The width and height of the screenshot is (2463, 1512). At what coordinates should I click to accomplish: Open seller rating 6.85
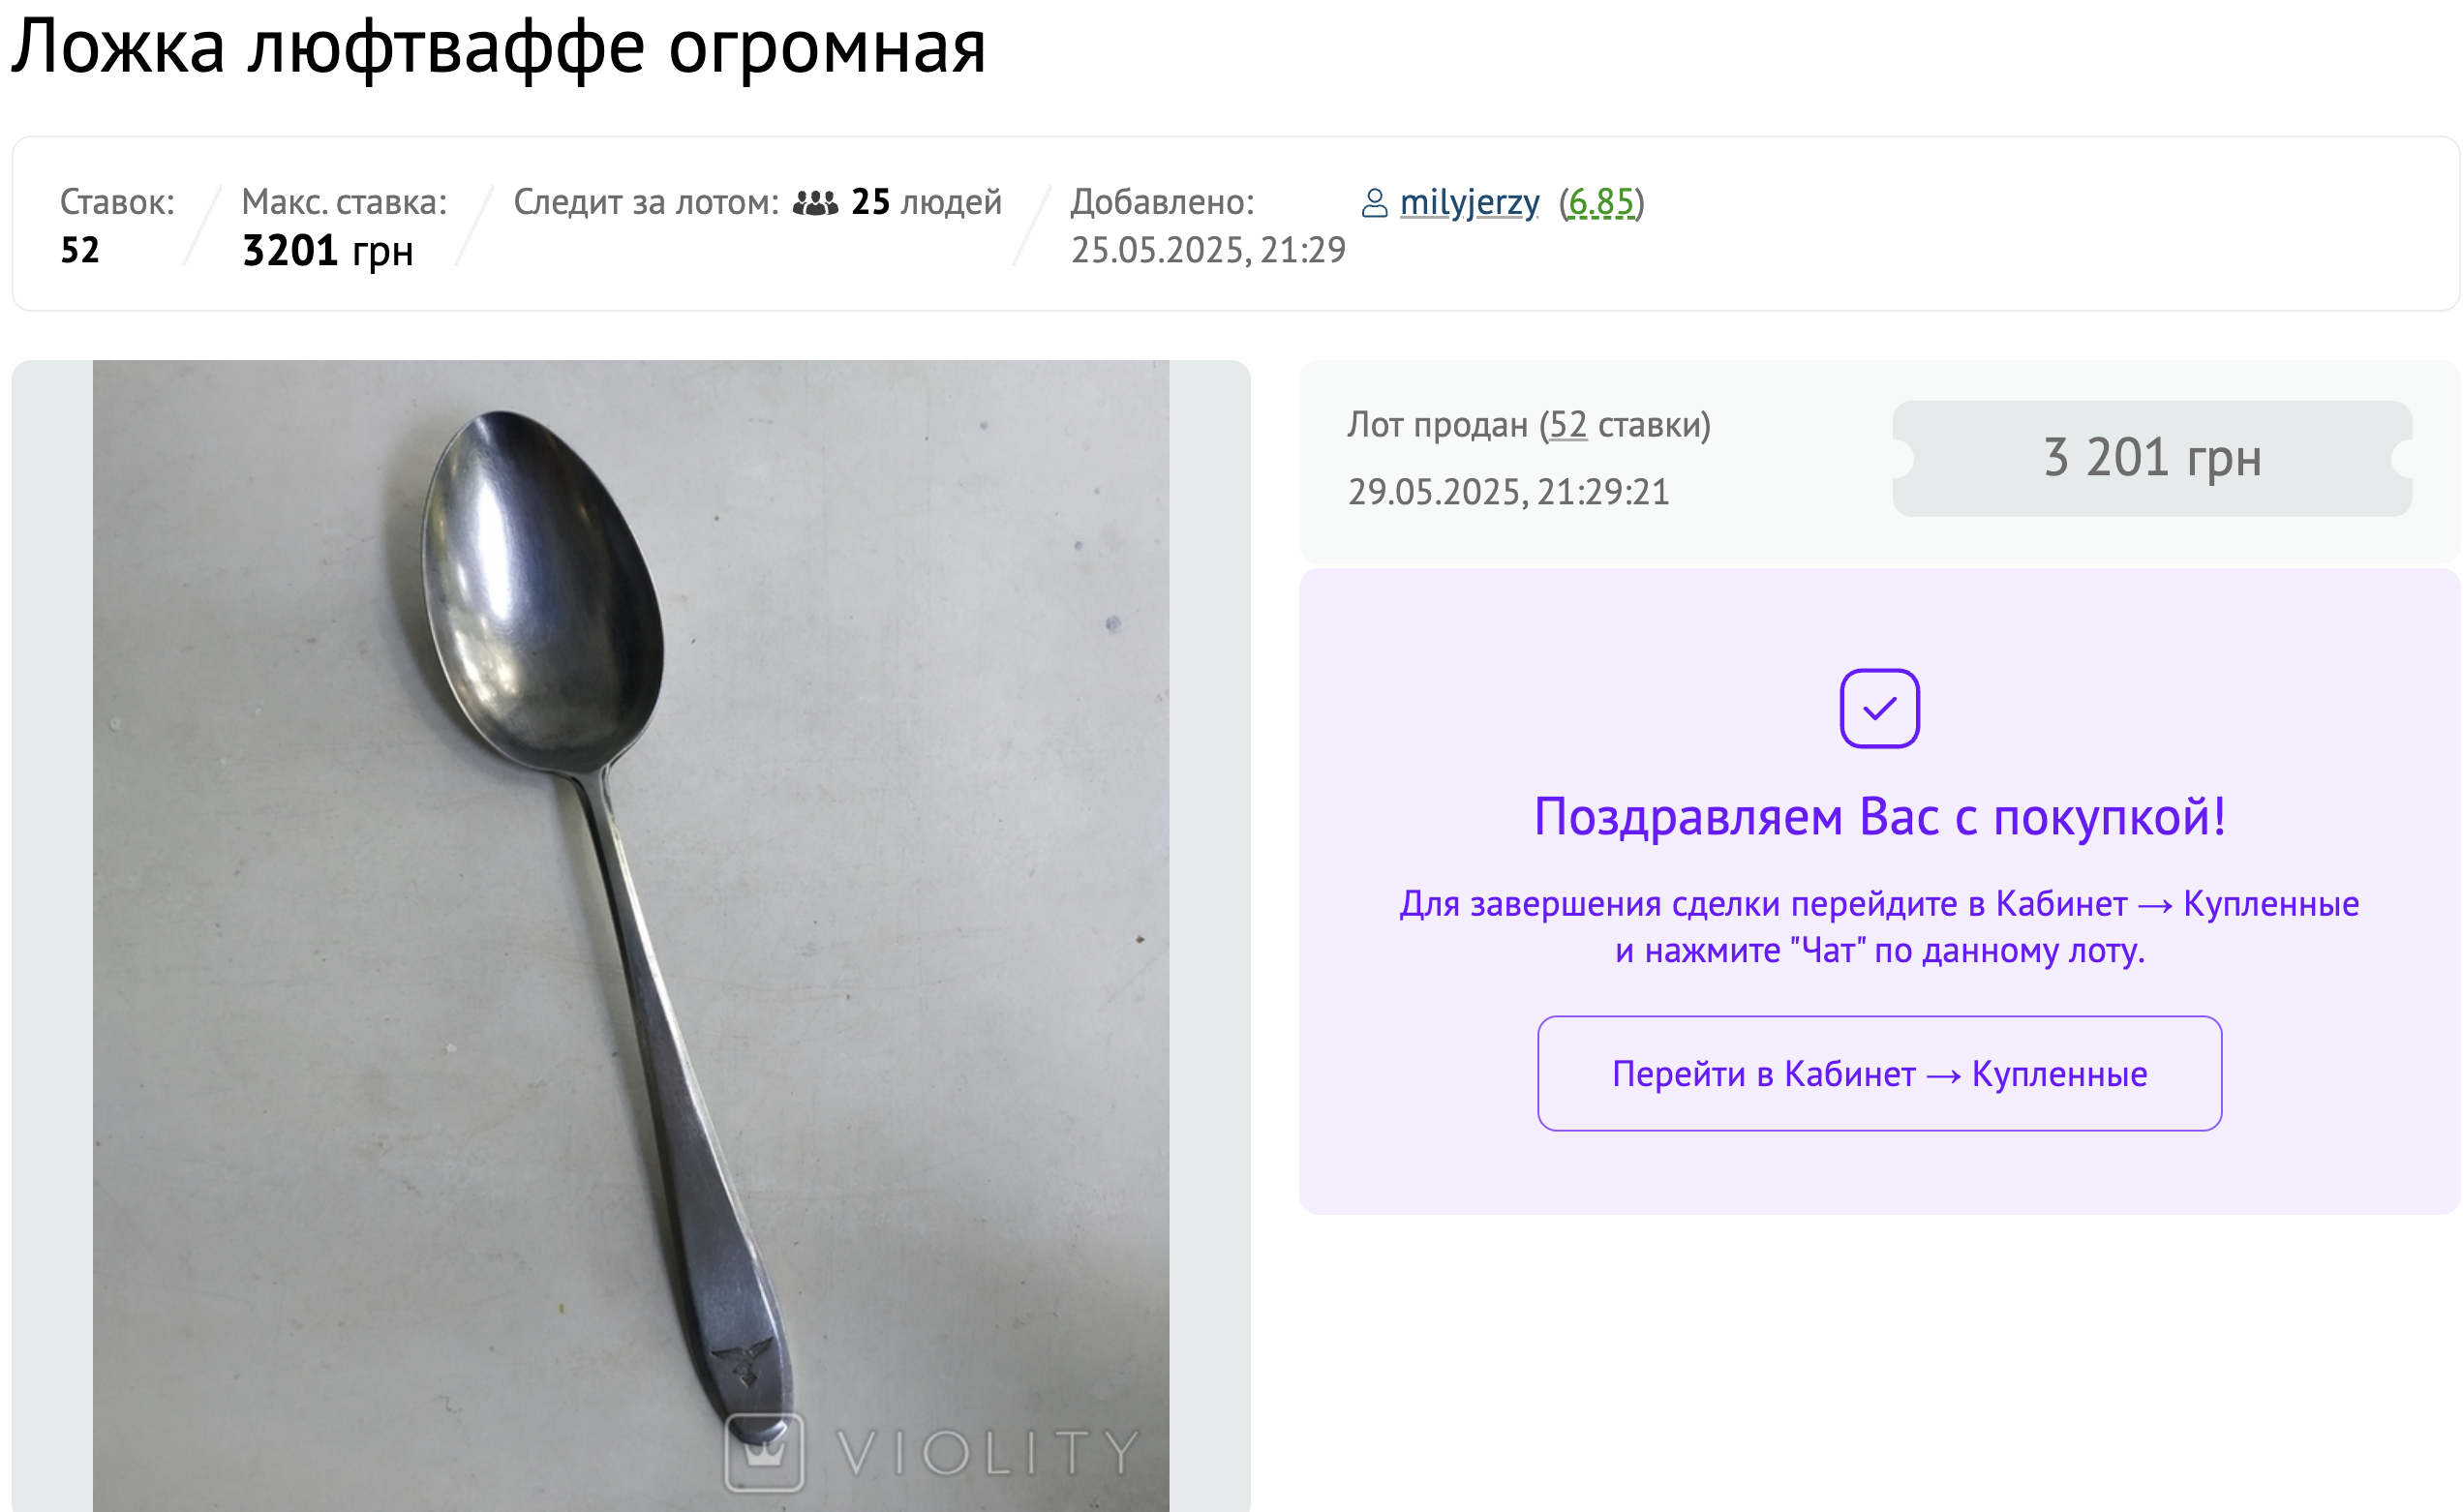tap(1600, 202)
